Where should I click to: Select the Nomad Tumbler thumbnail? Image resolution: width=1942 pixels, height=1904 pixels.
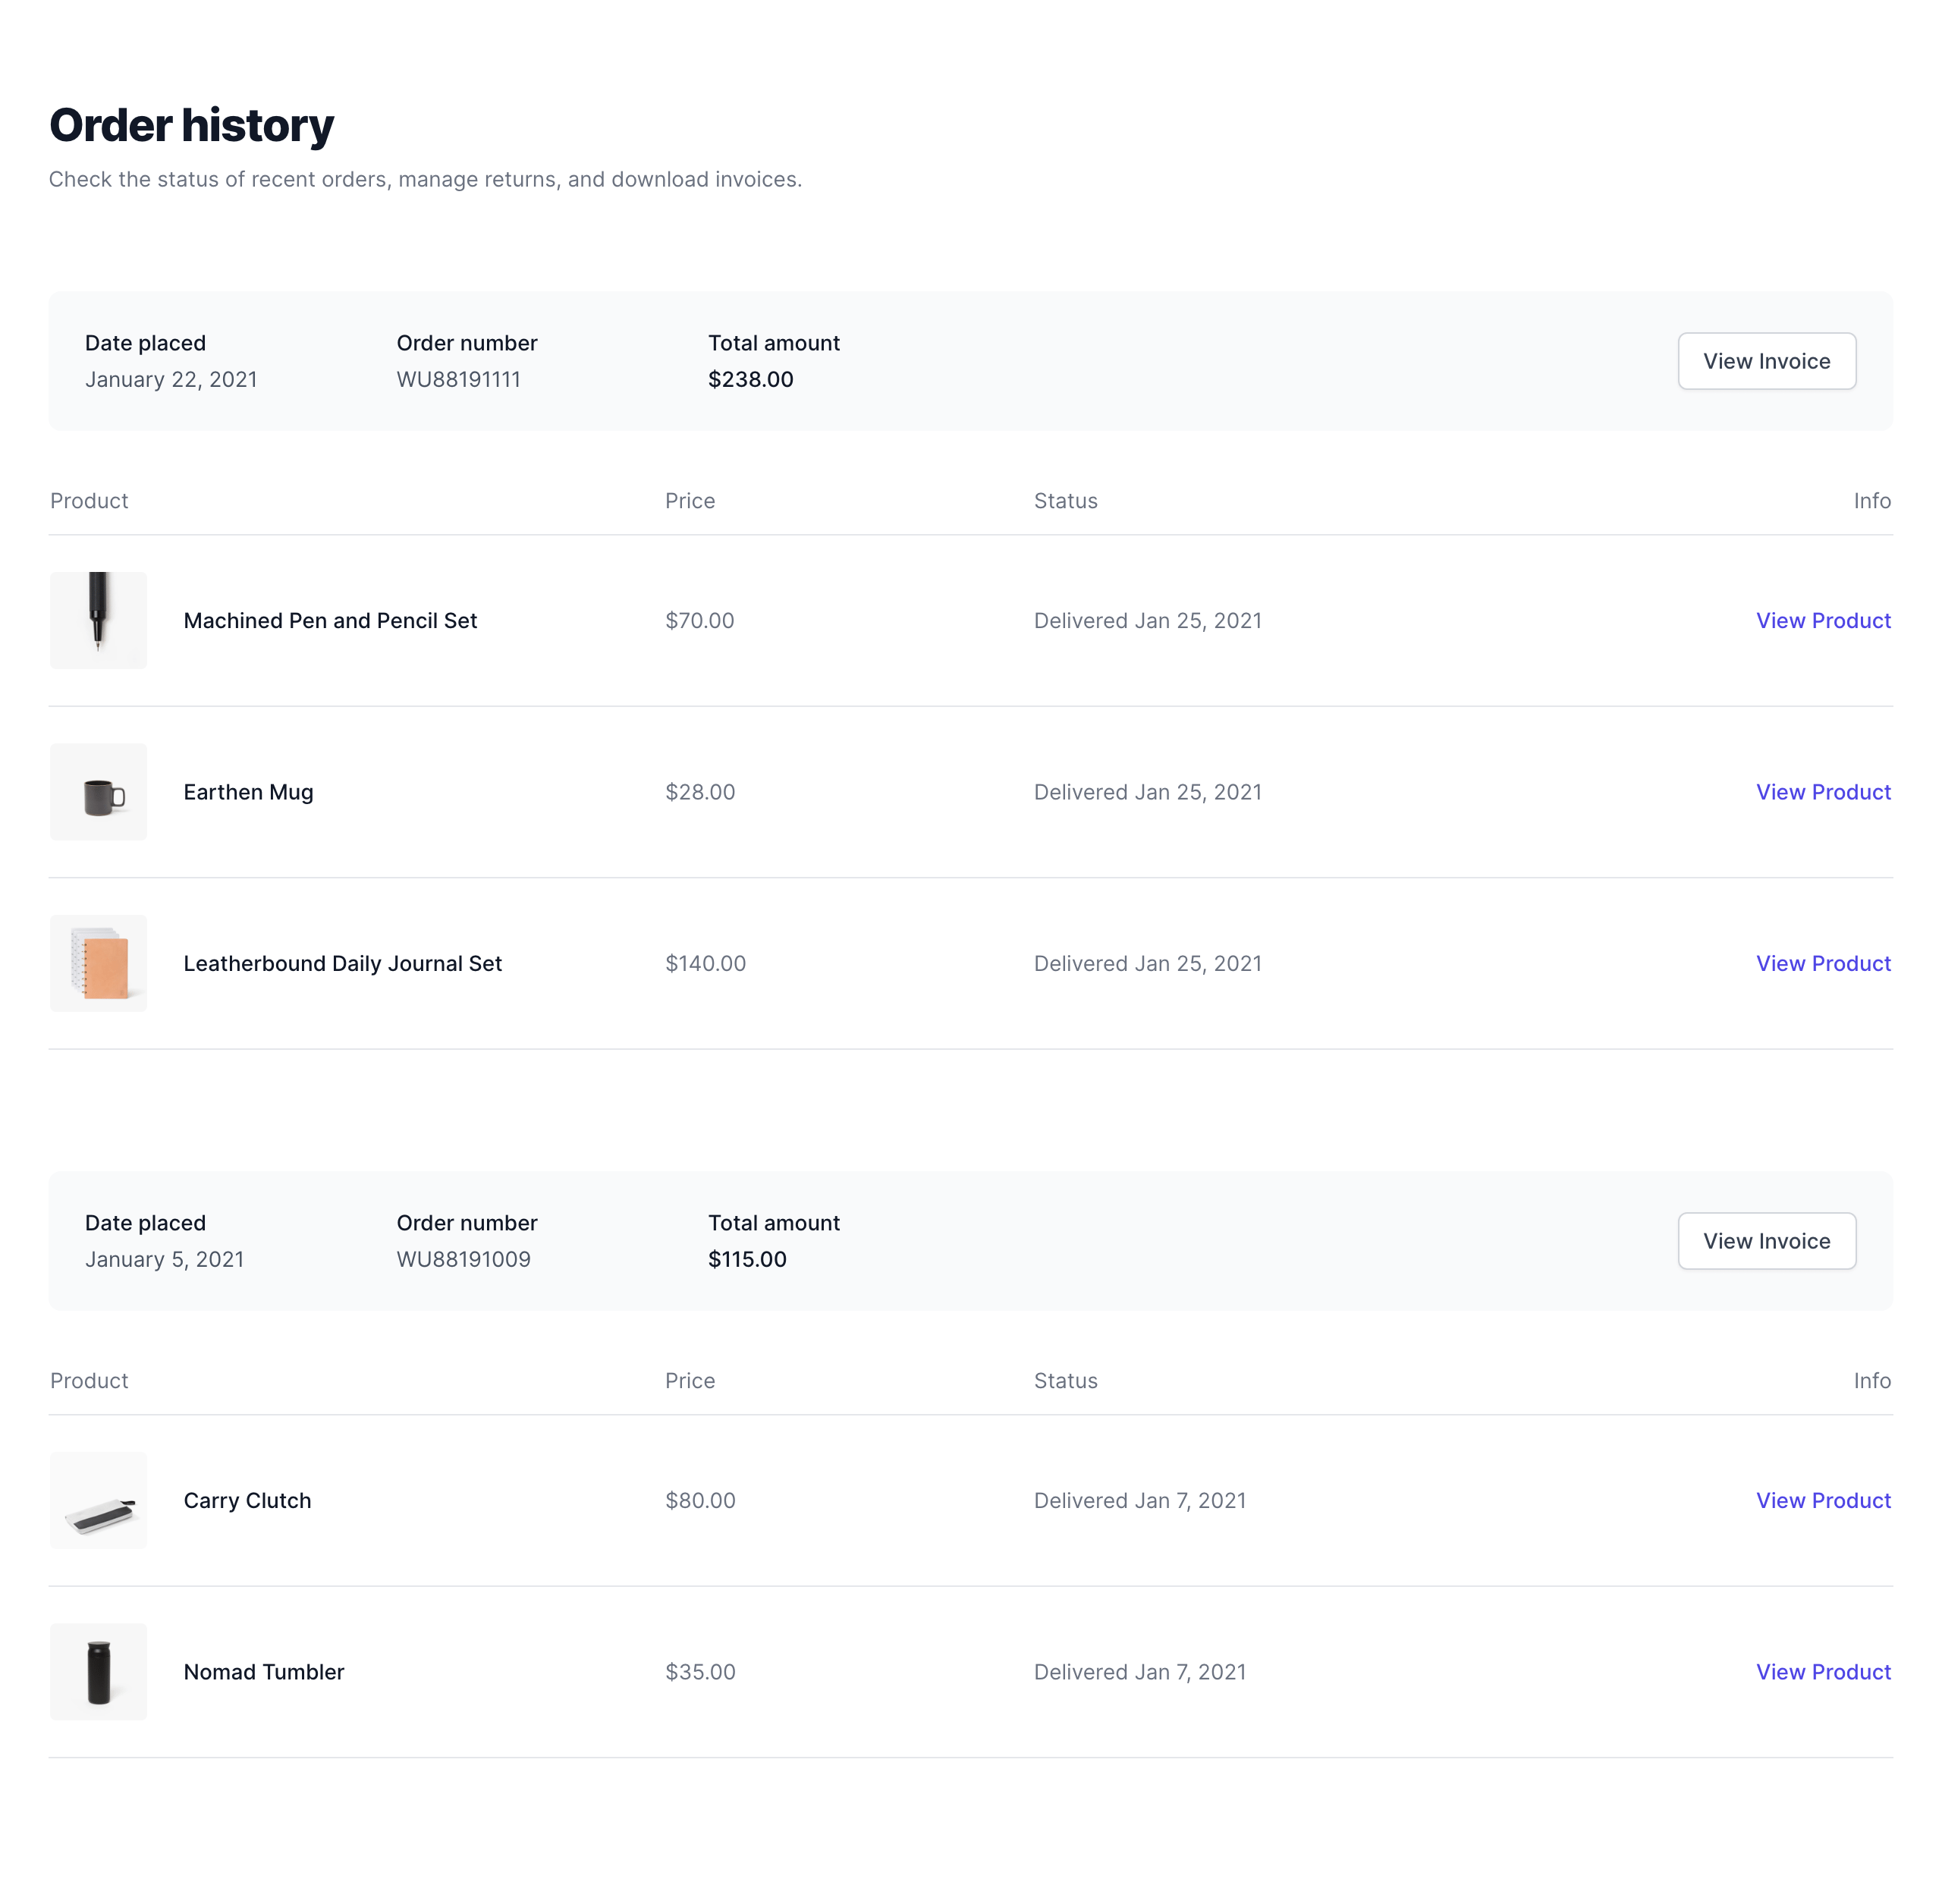coord(98,1672)
